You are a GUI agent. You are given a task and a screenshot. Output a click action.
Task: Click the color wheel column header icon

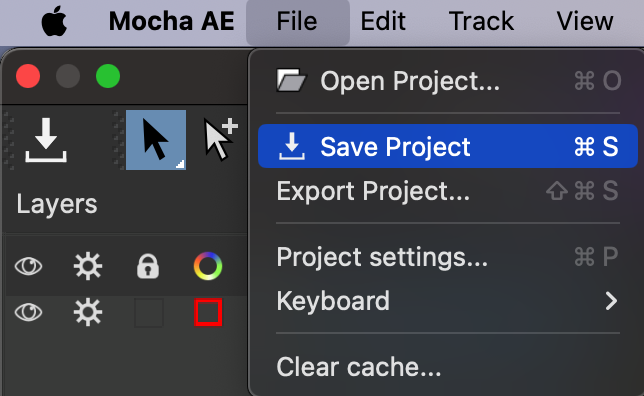pos(208,266)
